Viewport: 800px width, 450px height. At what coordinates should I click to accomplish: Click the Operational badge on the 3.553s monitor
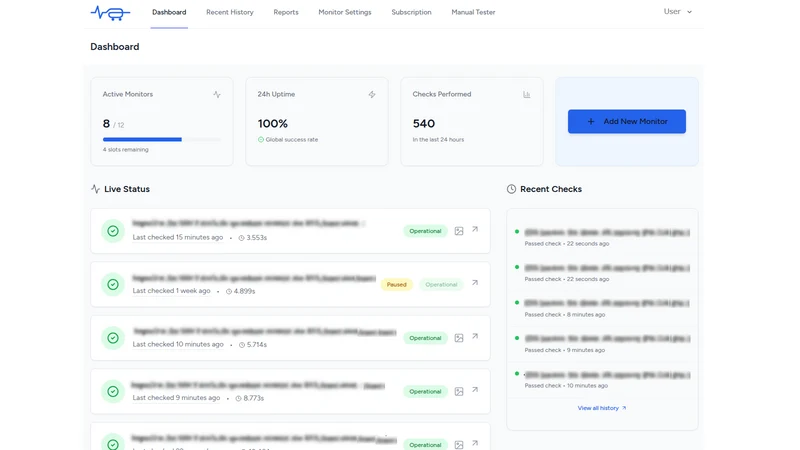point(425,231)
